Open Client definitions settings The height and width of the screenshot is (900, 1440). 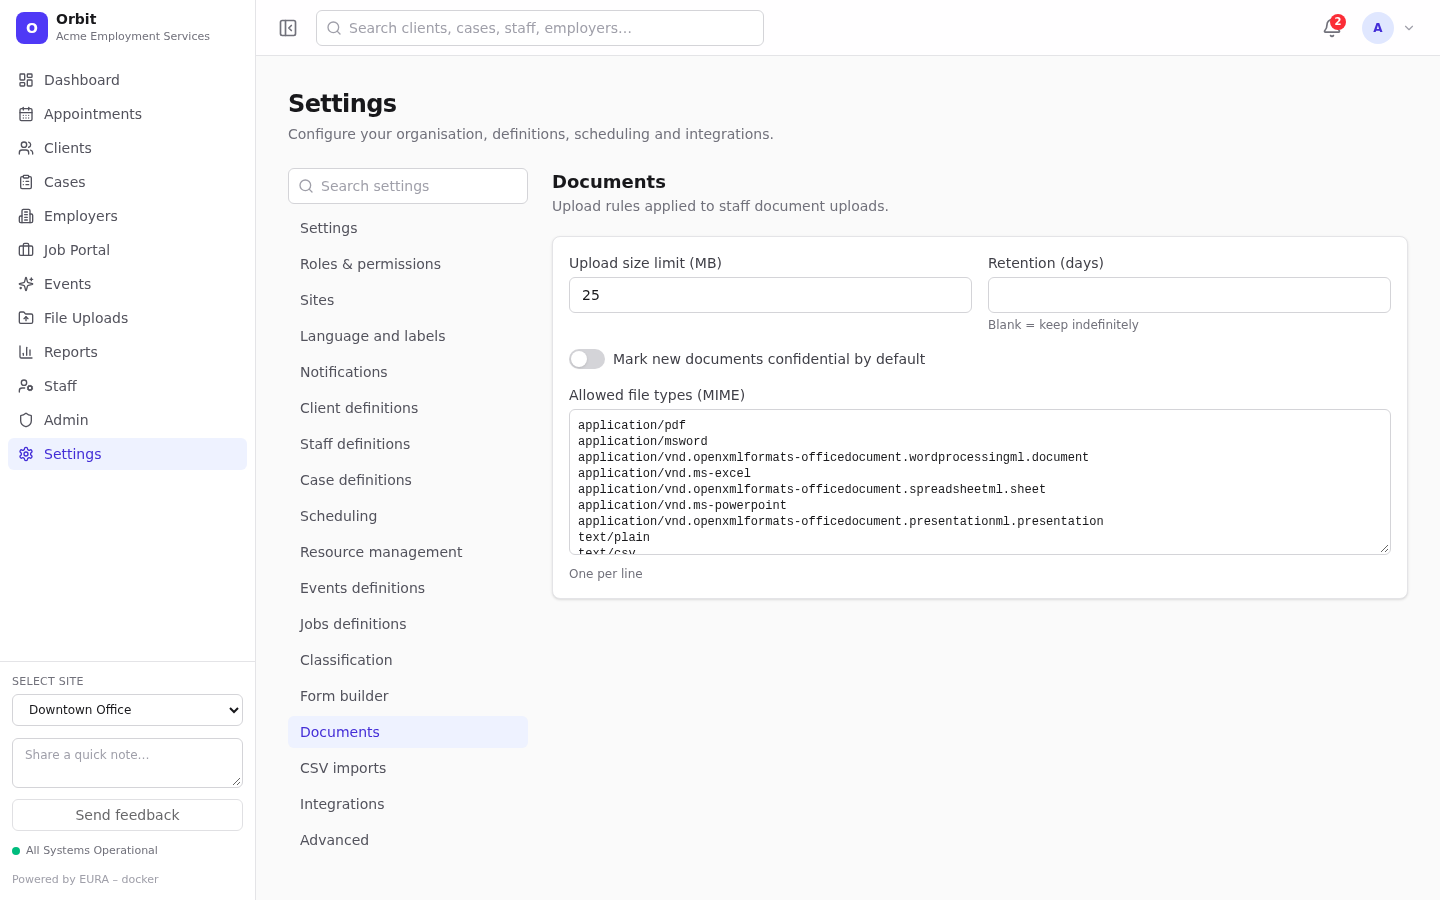408,408
